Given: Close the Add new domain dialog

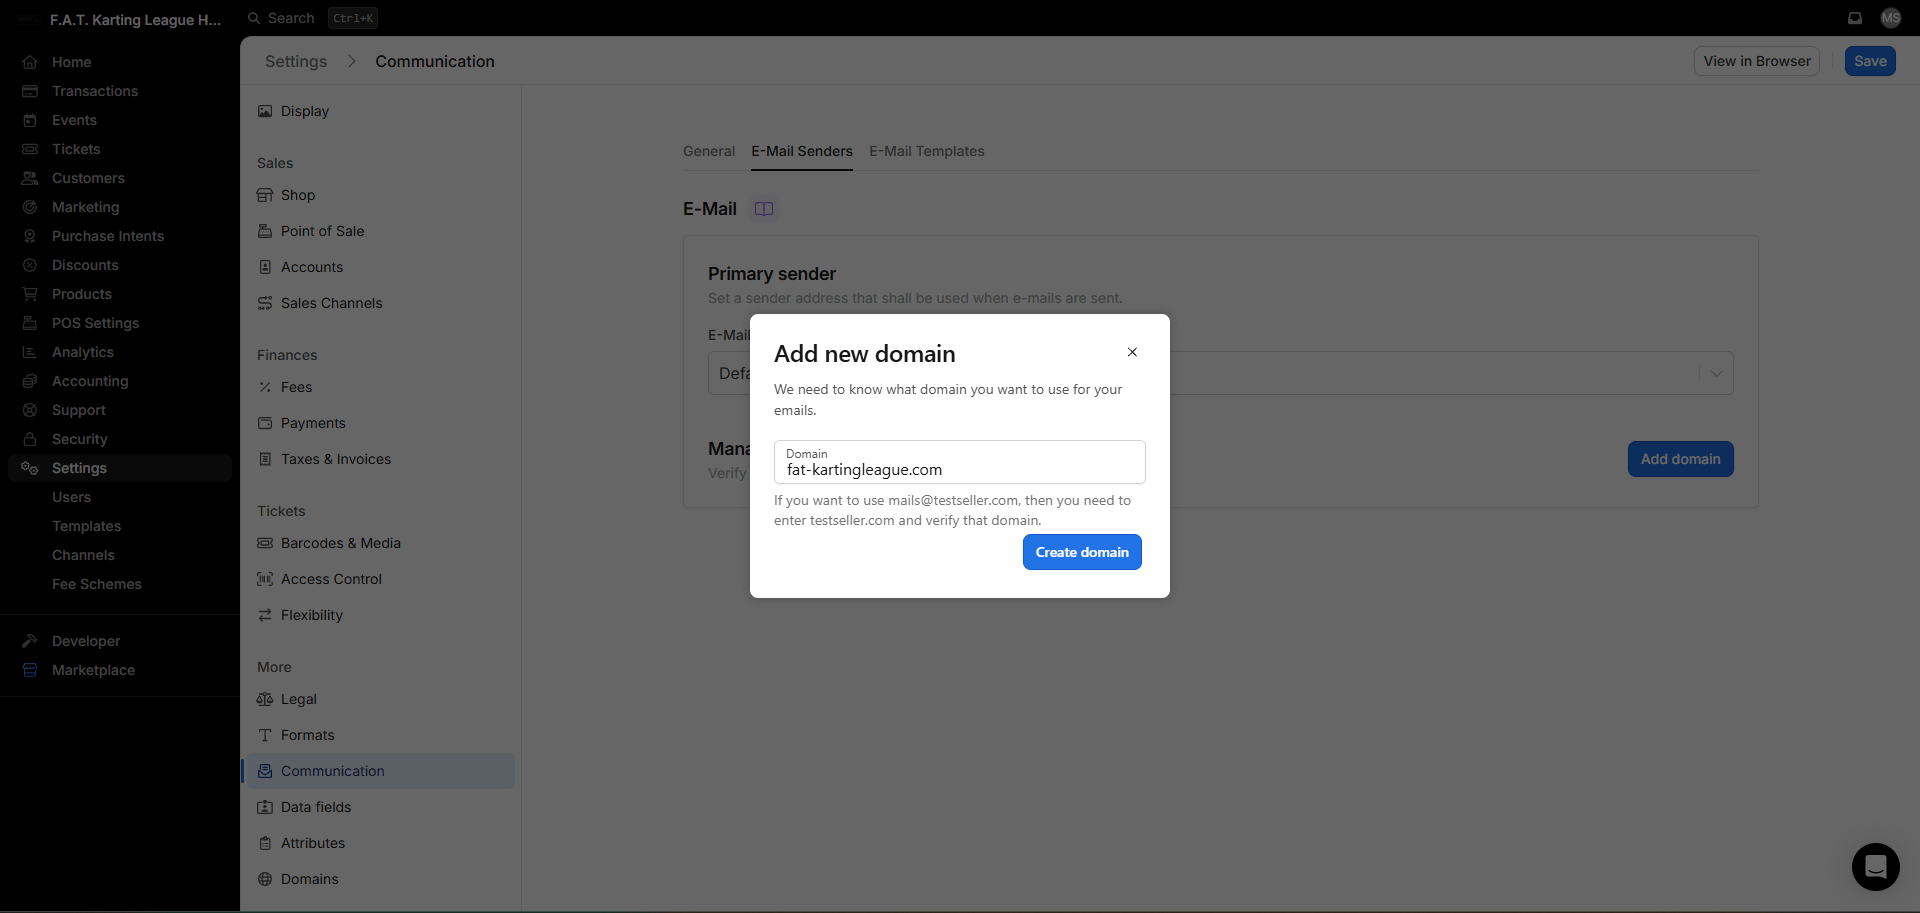Looking at the screenshot, I should pyautogui.click(x=1132, y=352).
